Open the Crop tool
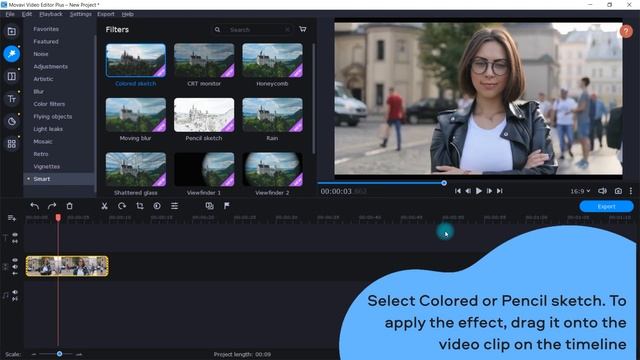 140,206
